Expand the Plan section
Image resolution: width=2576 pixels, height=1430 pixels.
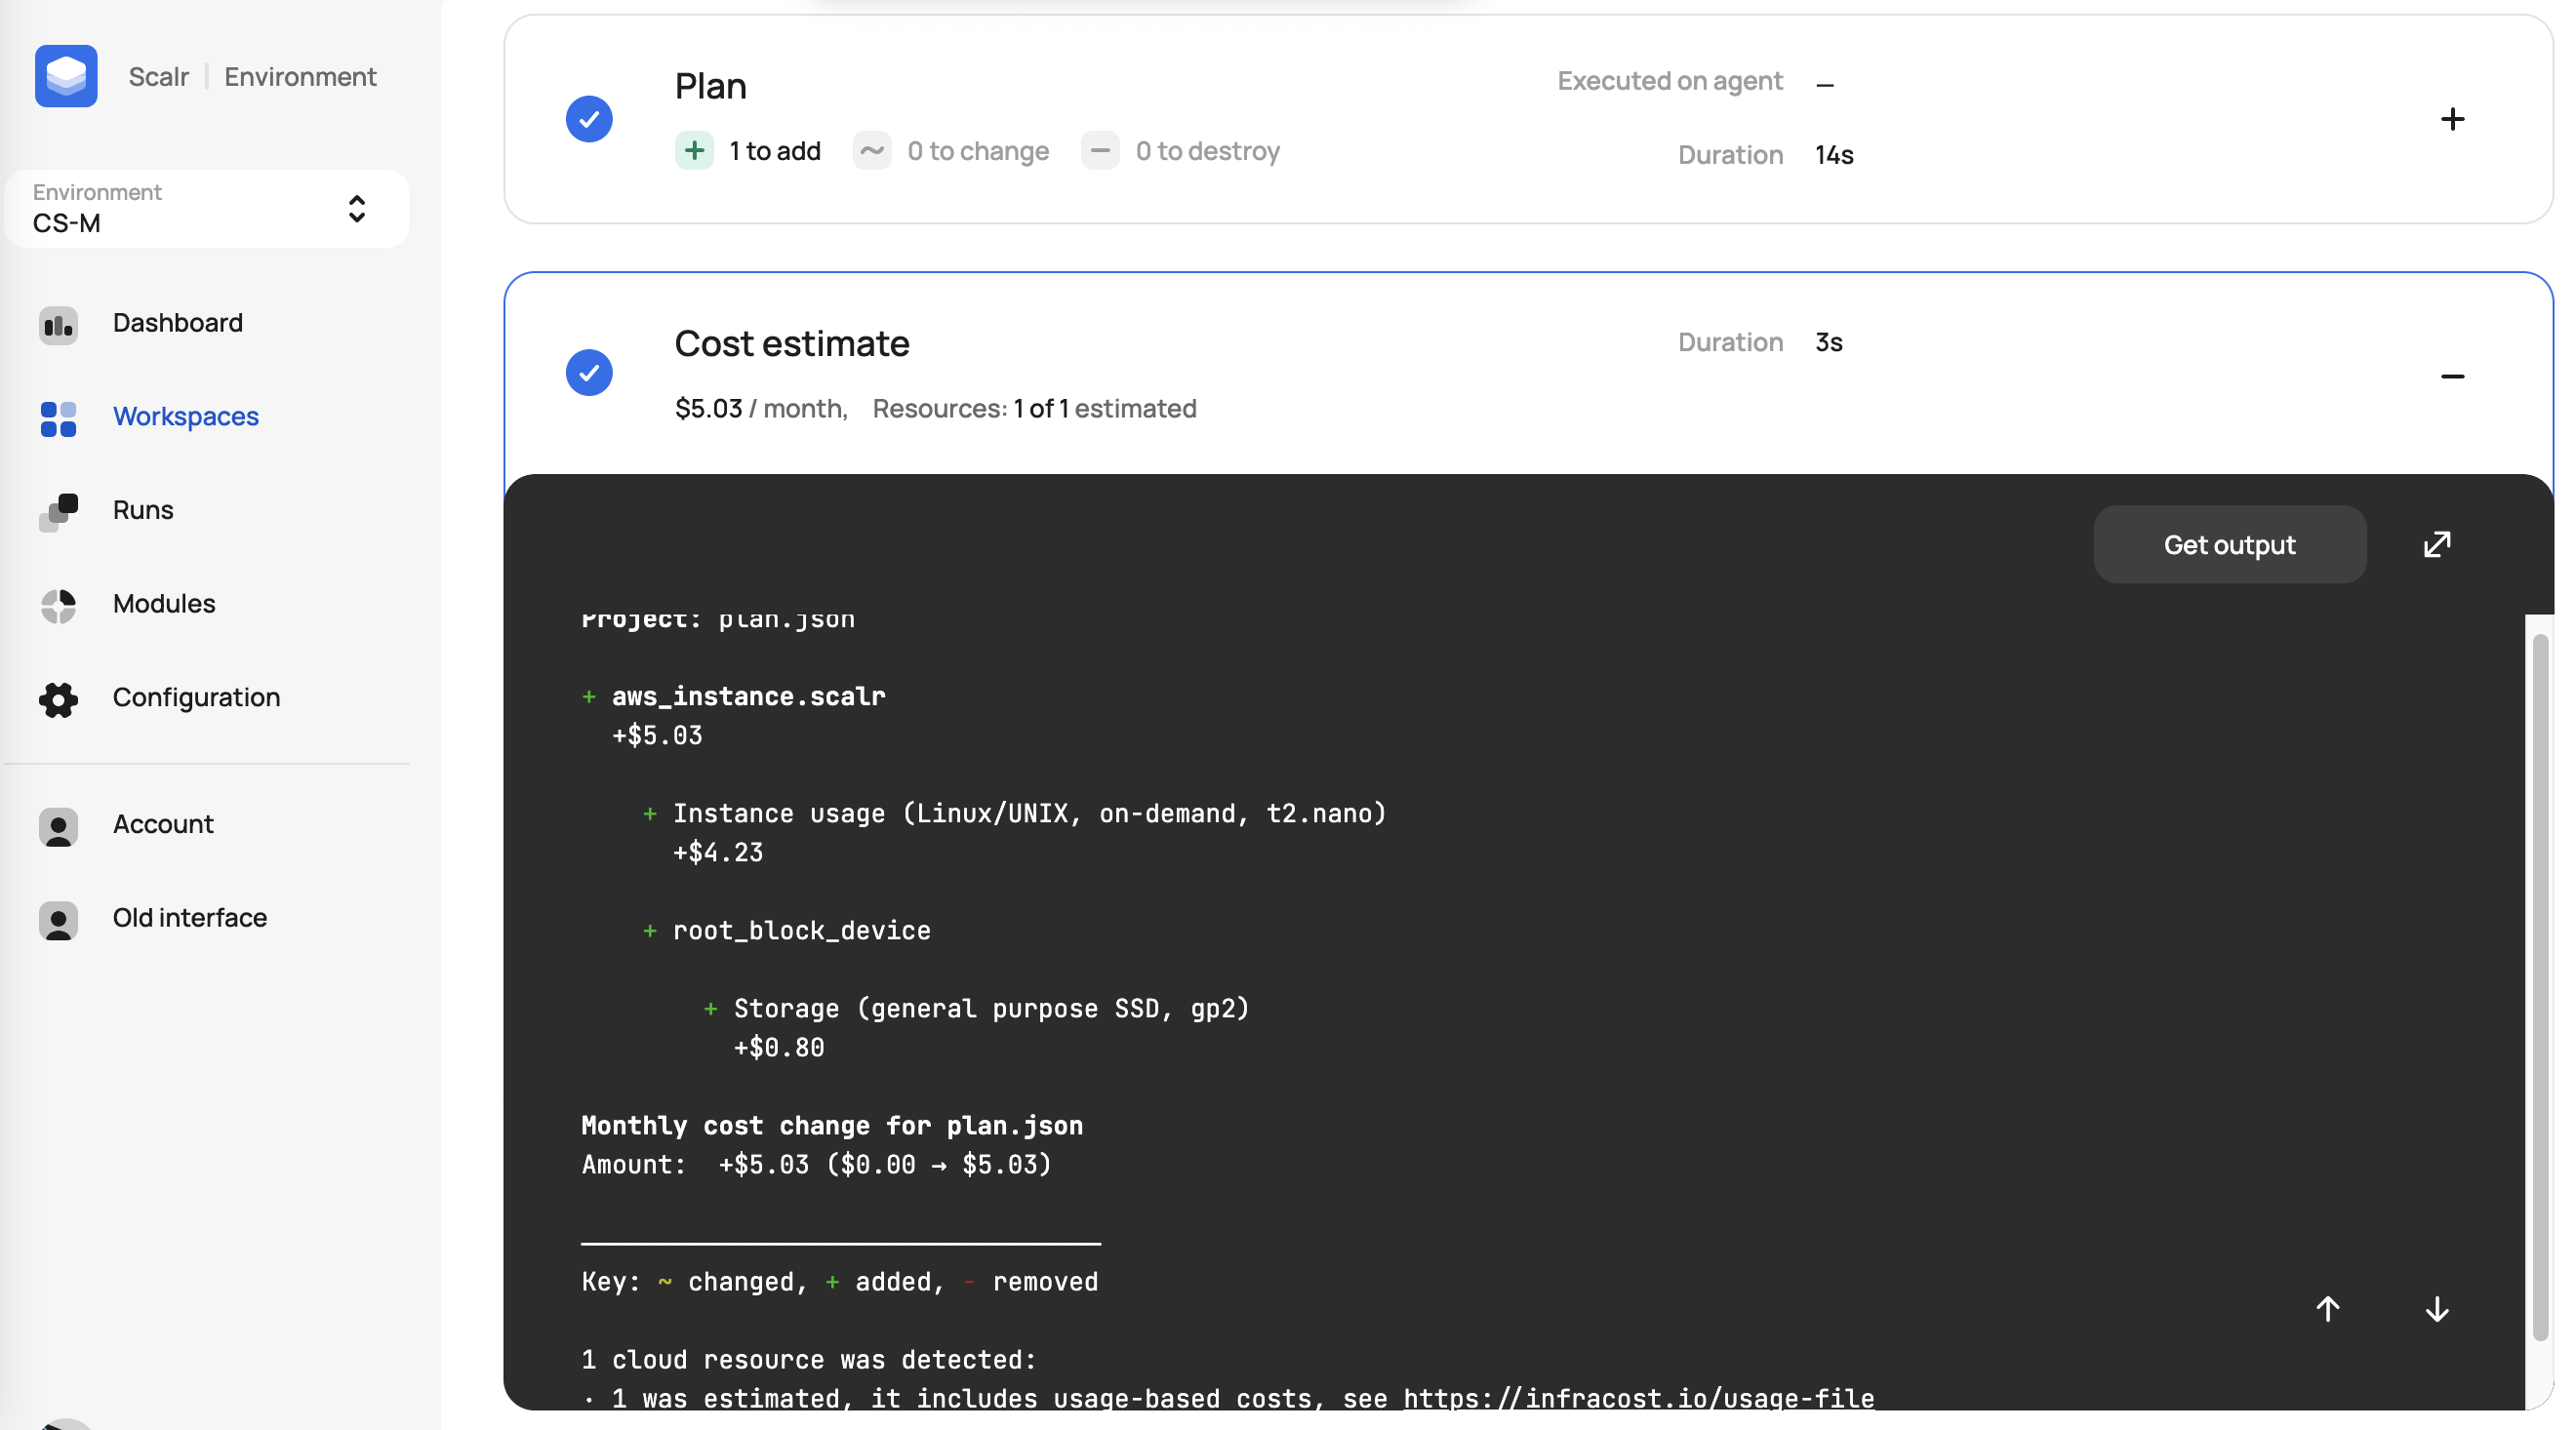coord(2451,119)
